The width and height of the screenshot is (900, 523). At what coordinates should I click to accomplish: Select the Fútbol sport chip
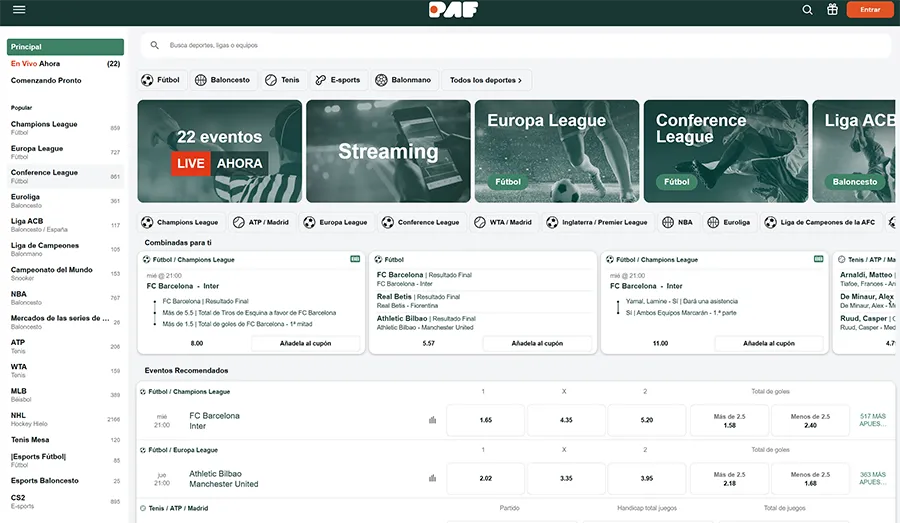161,80
